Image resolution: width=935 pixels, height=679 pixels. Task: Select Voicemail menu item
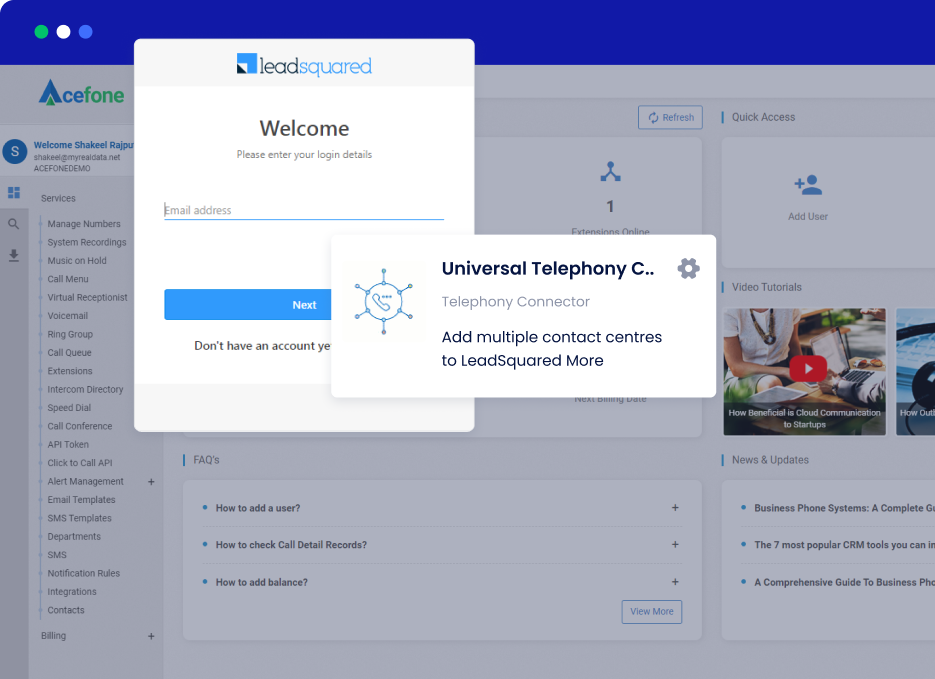coord(67,316)
